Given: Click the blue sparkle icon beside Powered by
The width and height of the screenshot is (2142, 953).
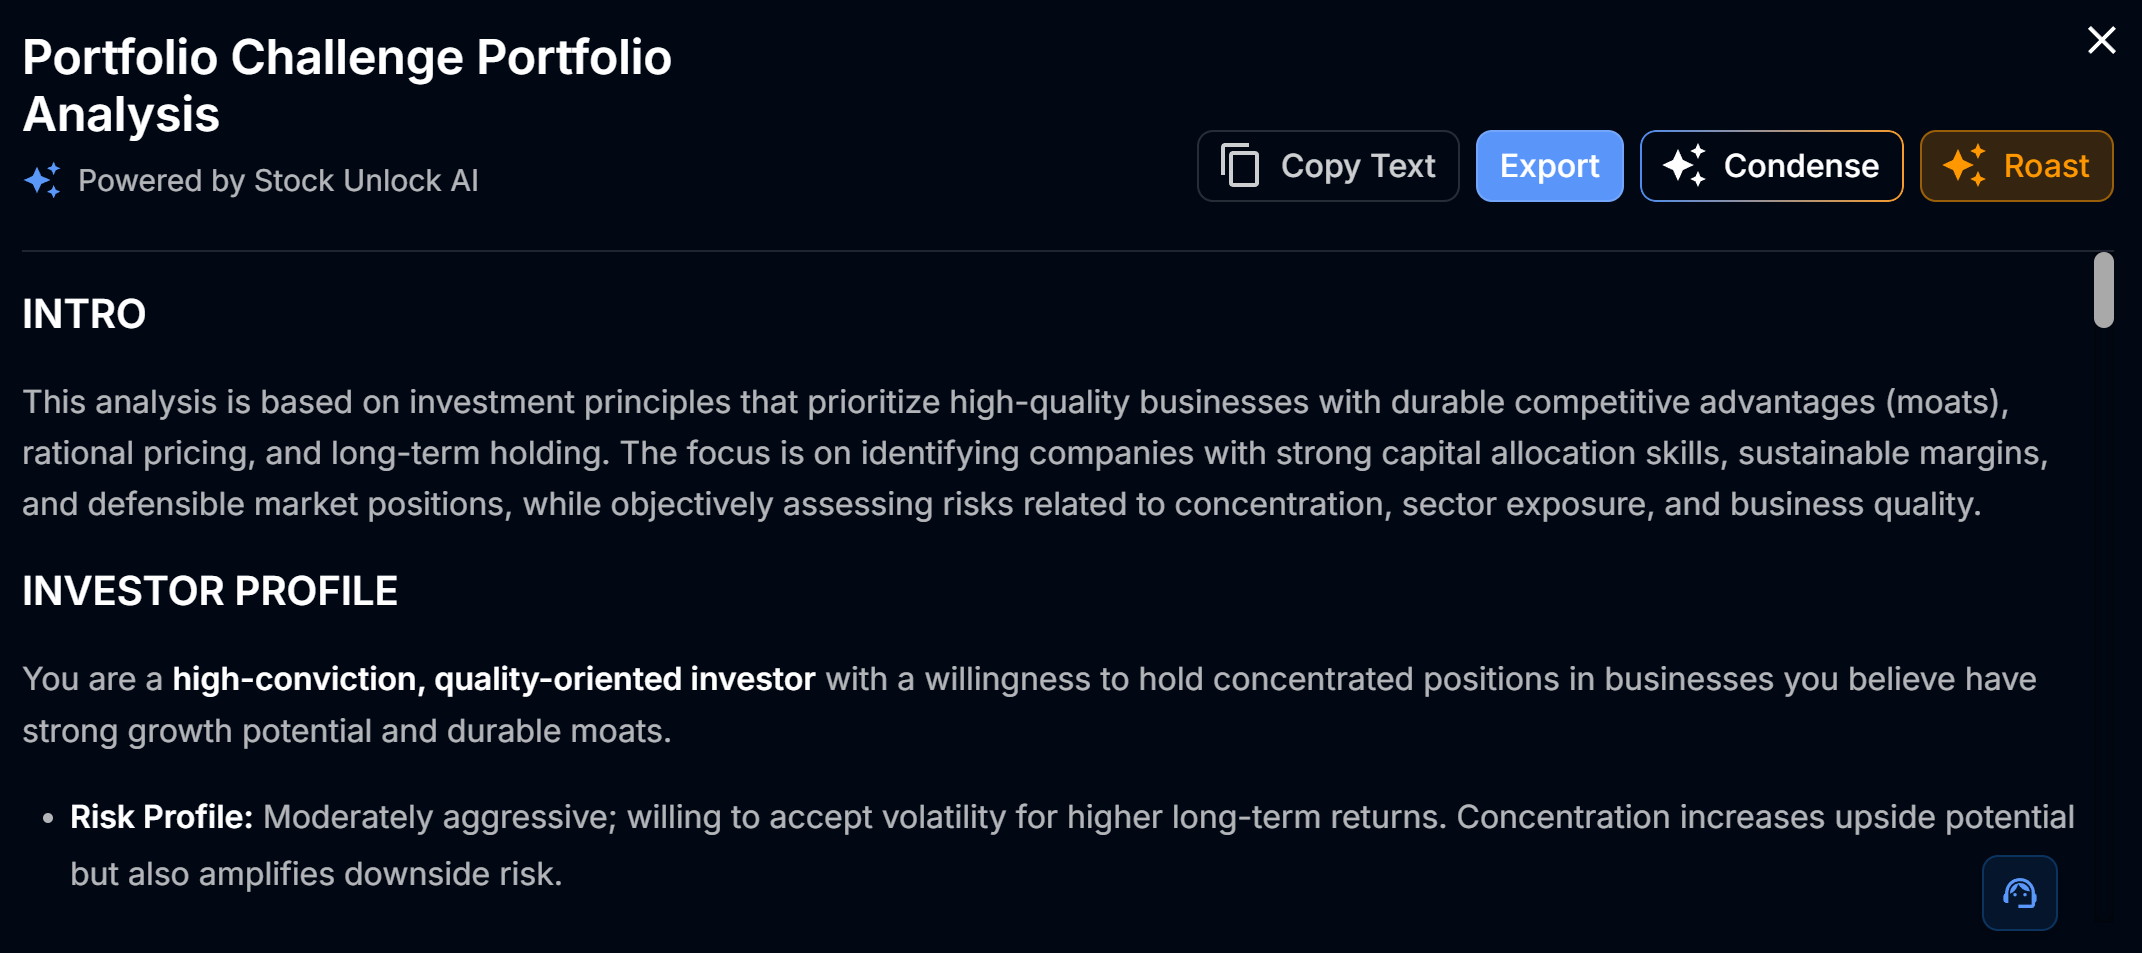Looking at the screenshot, I should point(43,181).
